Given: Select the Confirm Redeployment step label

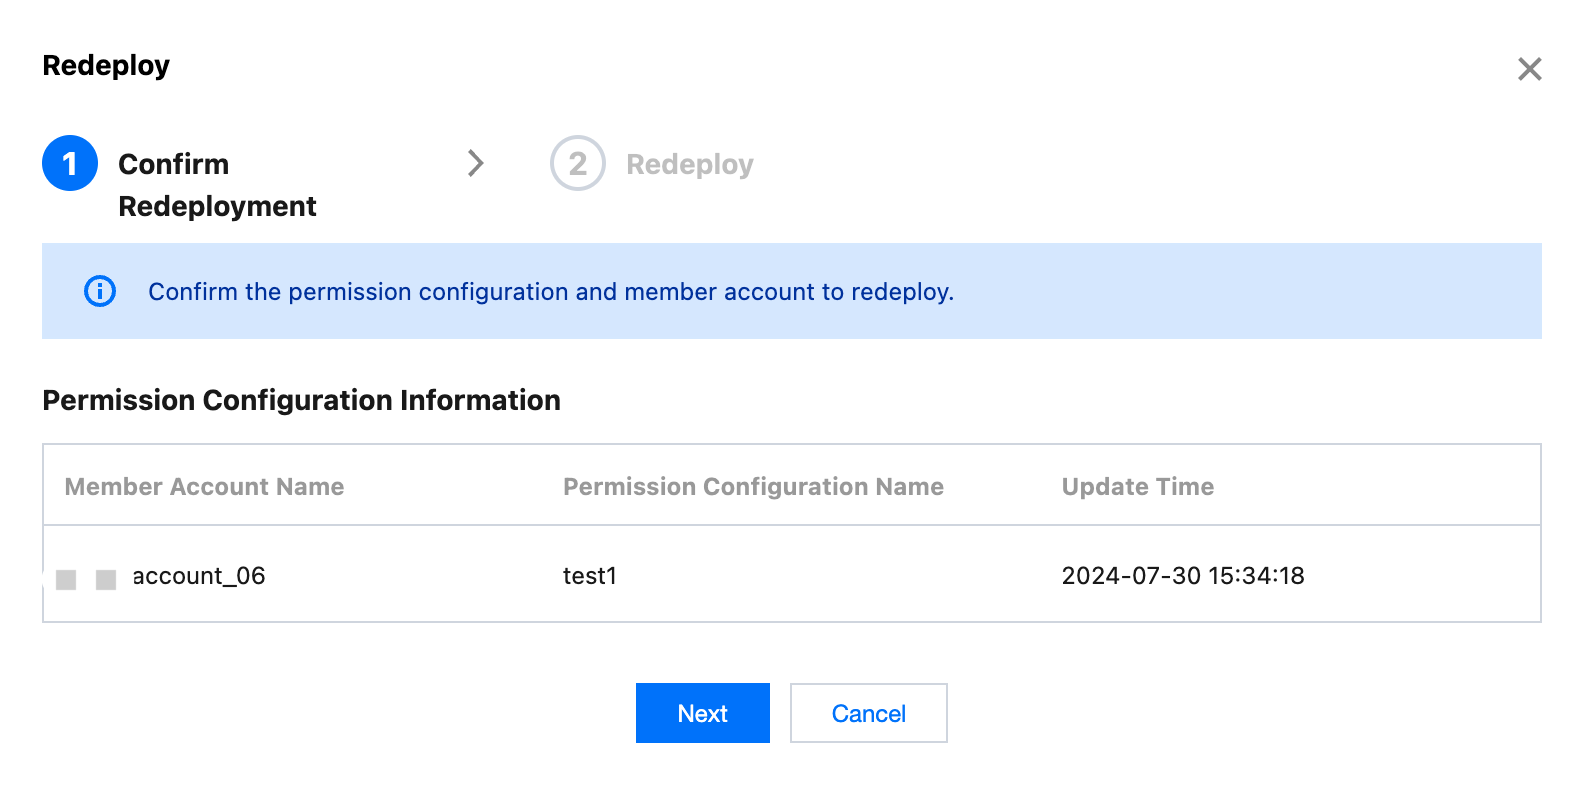Looking at the screenshot, I should [x=217, y=185].
